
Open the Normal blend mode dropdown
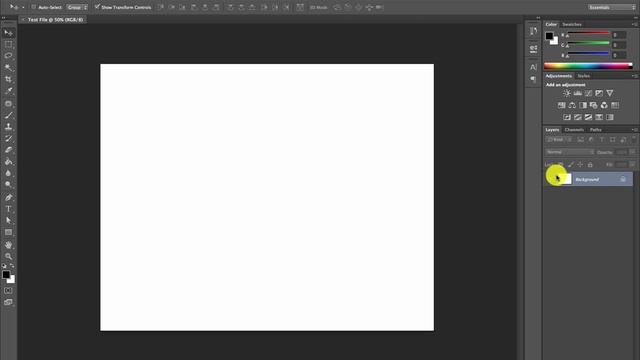coord(569,152)
